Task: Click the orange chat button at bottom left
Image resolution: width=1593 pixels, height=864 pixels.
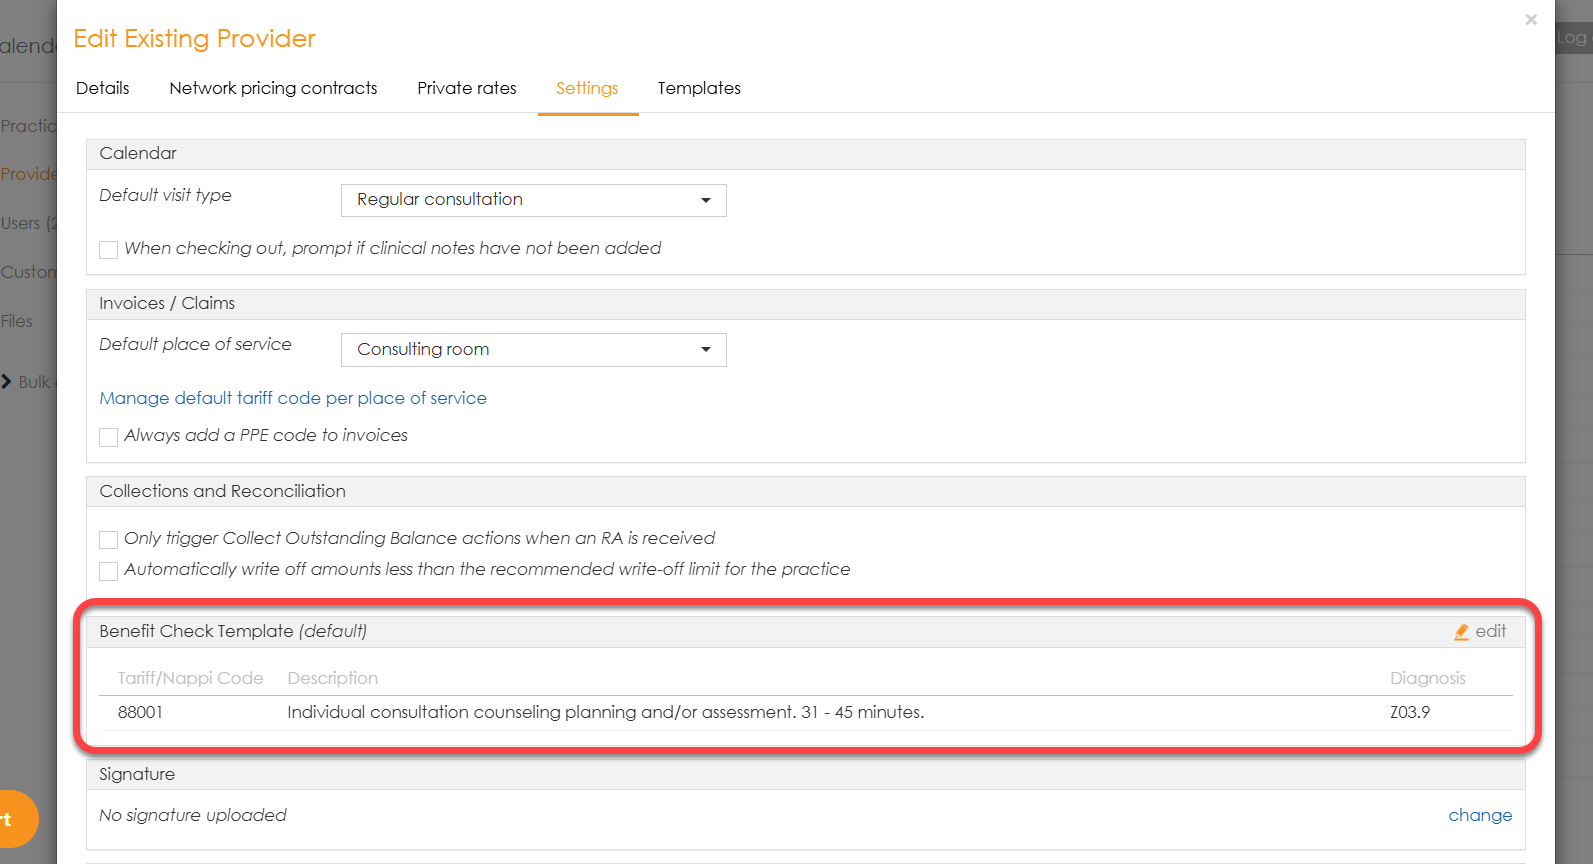Action: pos(15,819)
